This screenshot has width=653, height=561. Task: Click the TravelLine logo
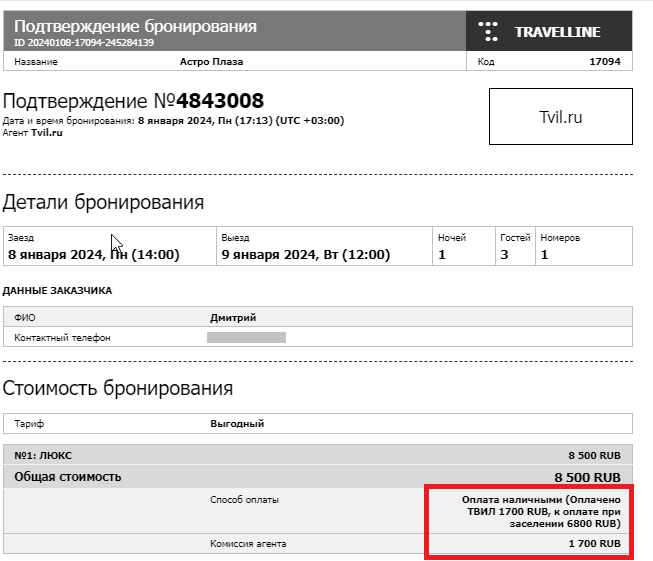click(x=540, y=32)
